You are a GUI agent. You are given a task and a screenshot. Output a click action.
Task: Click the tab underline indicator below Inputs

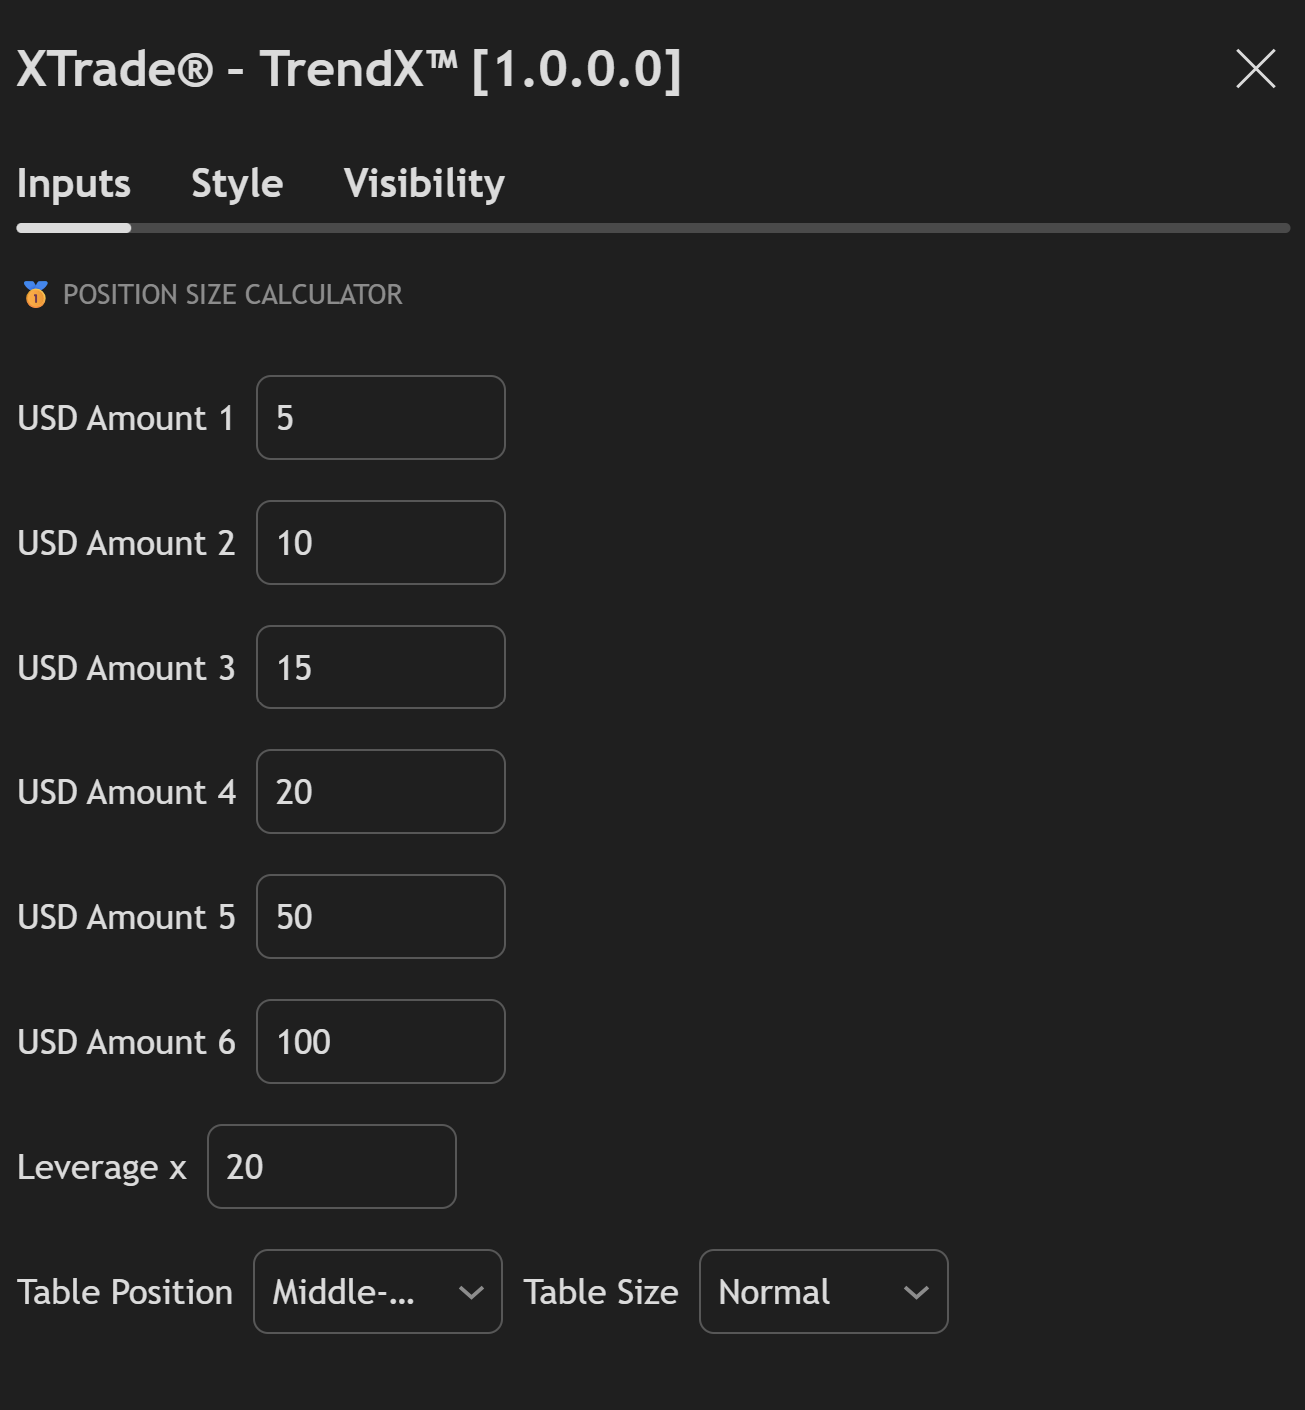click(73, 228)
